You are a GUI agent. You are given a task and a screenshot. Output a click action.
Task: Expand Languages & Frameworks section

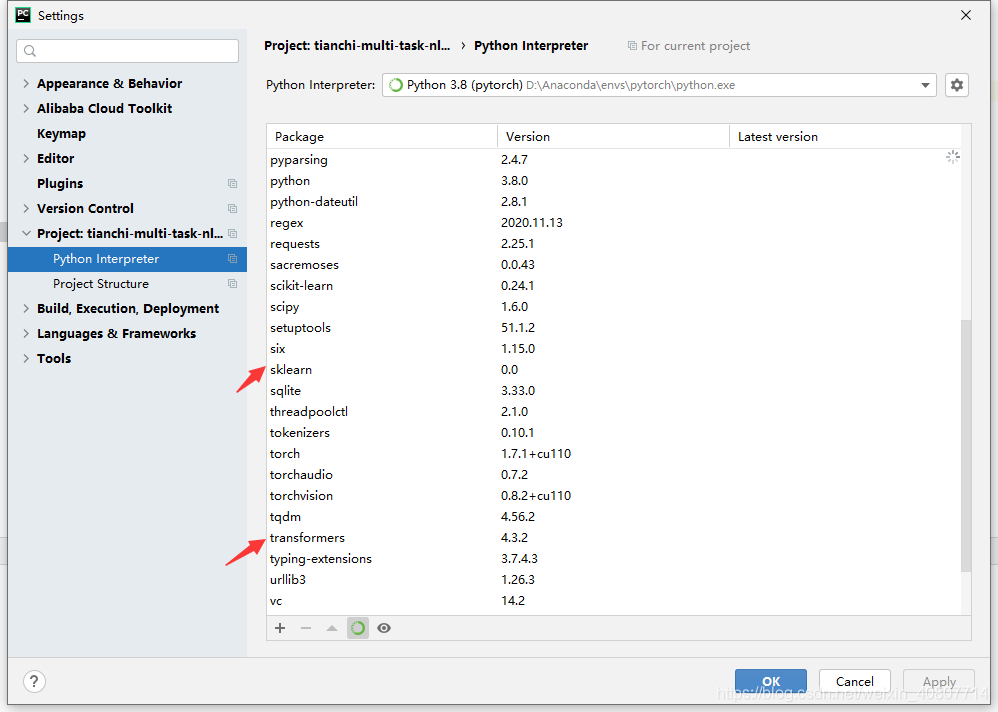click(25, 333)
